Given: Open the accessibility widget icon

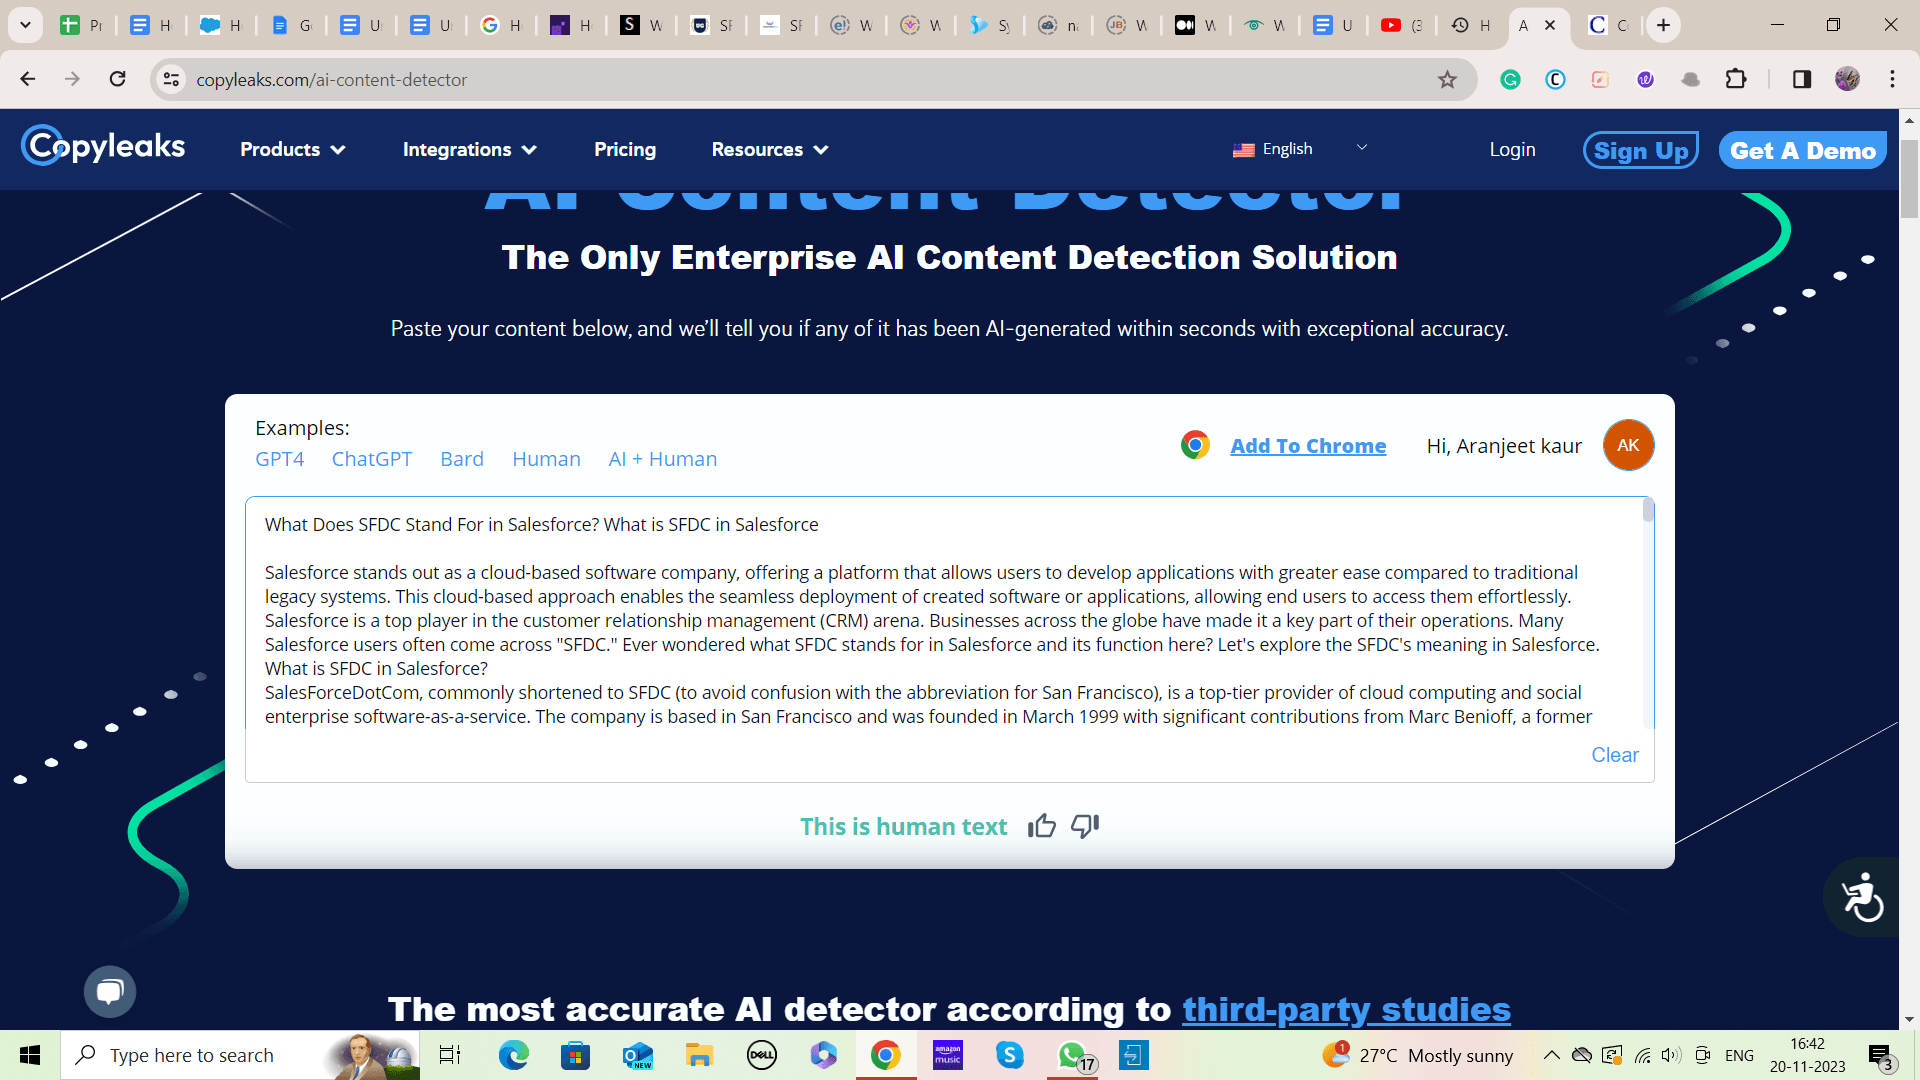Looking at the screenshot, I should point(1862,897).
